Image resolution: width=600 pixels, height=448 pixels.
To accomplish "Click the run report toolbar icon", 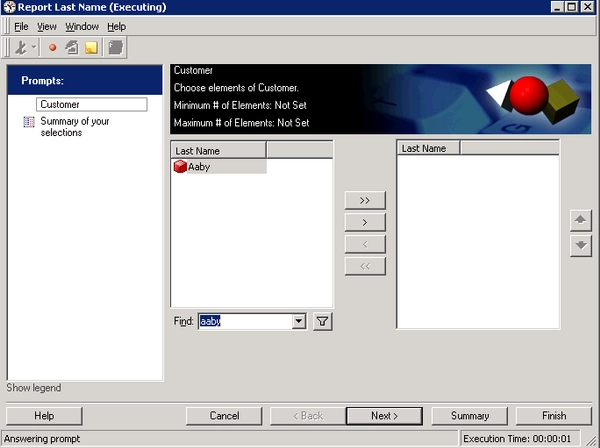I will click(x=21, y=48).
